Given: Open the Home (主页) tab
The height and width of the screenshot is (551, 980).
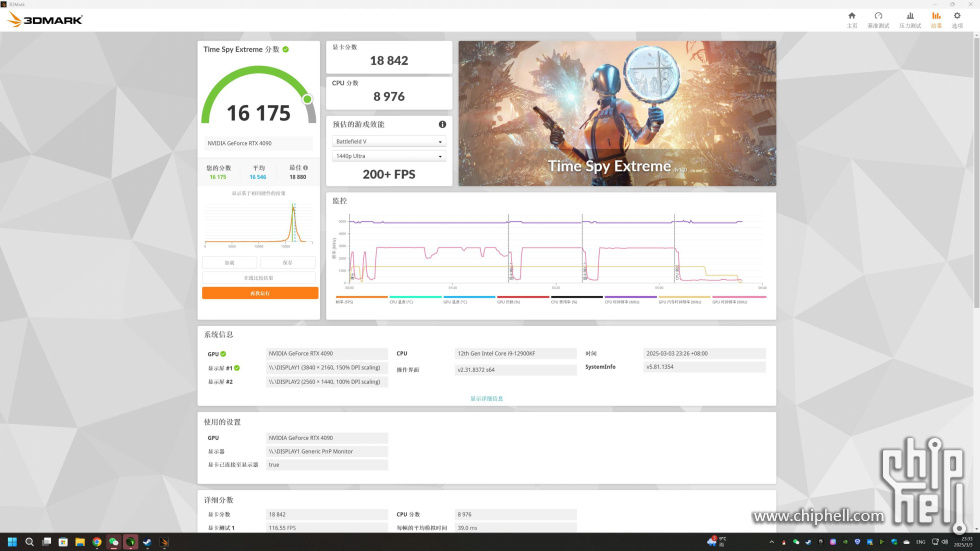Looking at the screenshot, I should pos(851,19).
